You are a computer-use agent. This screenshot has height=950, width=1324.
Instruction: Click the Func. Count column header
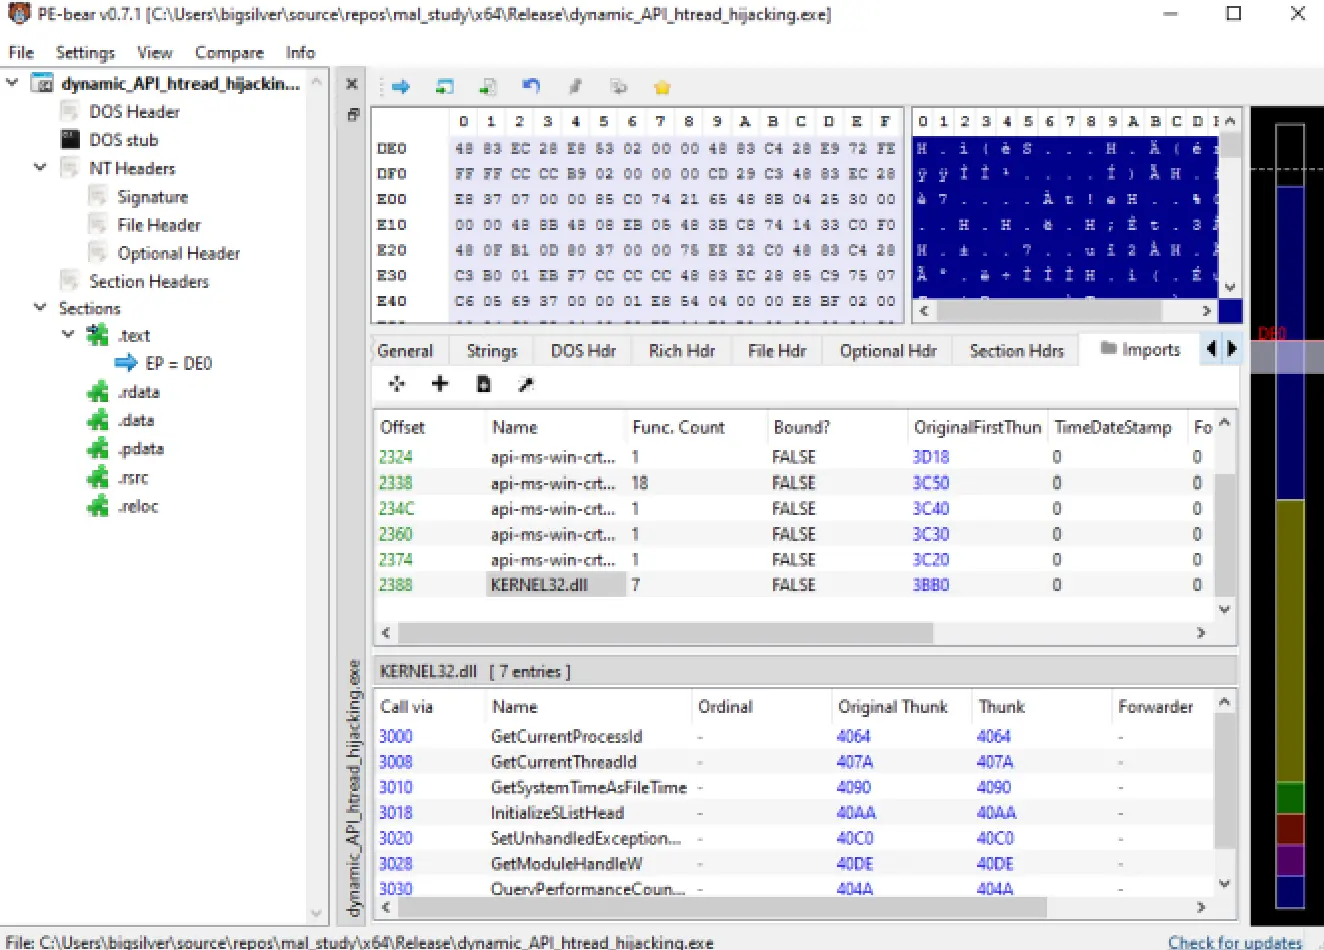[x=678, y=427]
